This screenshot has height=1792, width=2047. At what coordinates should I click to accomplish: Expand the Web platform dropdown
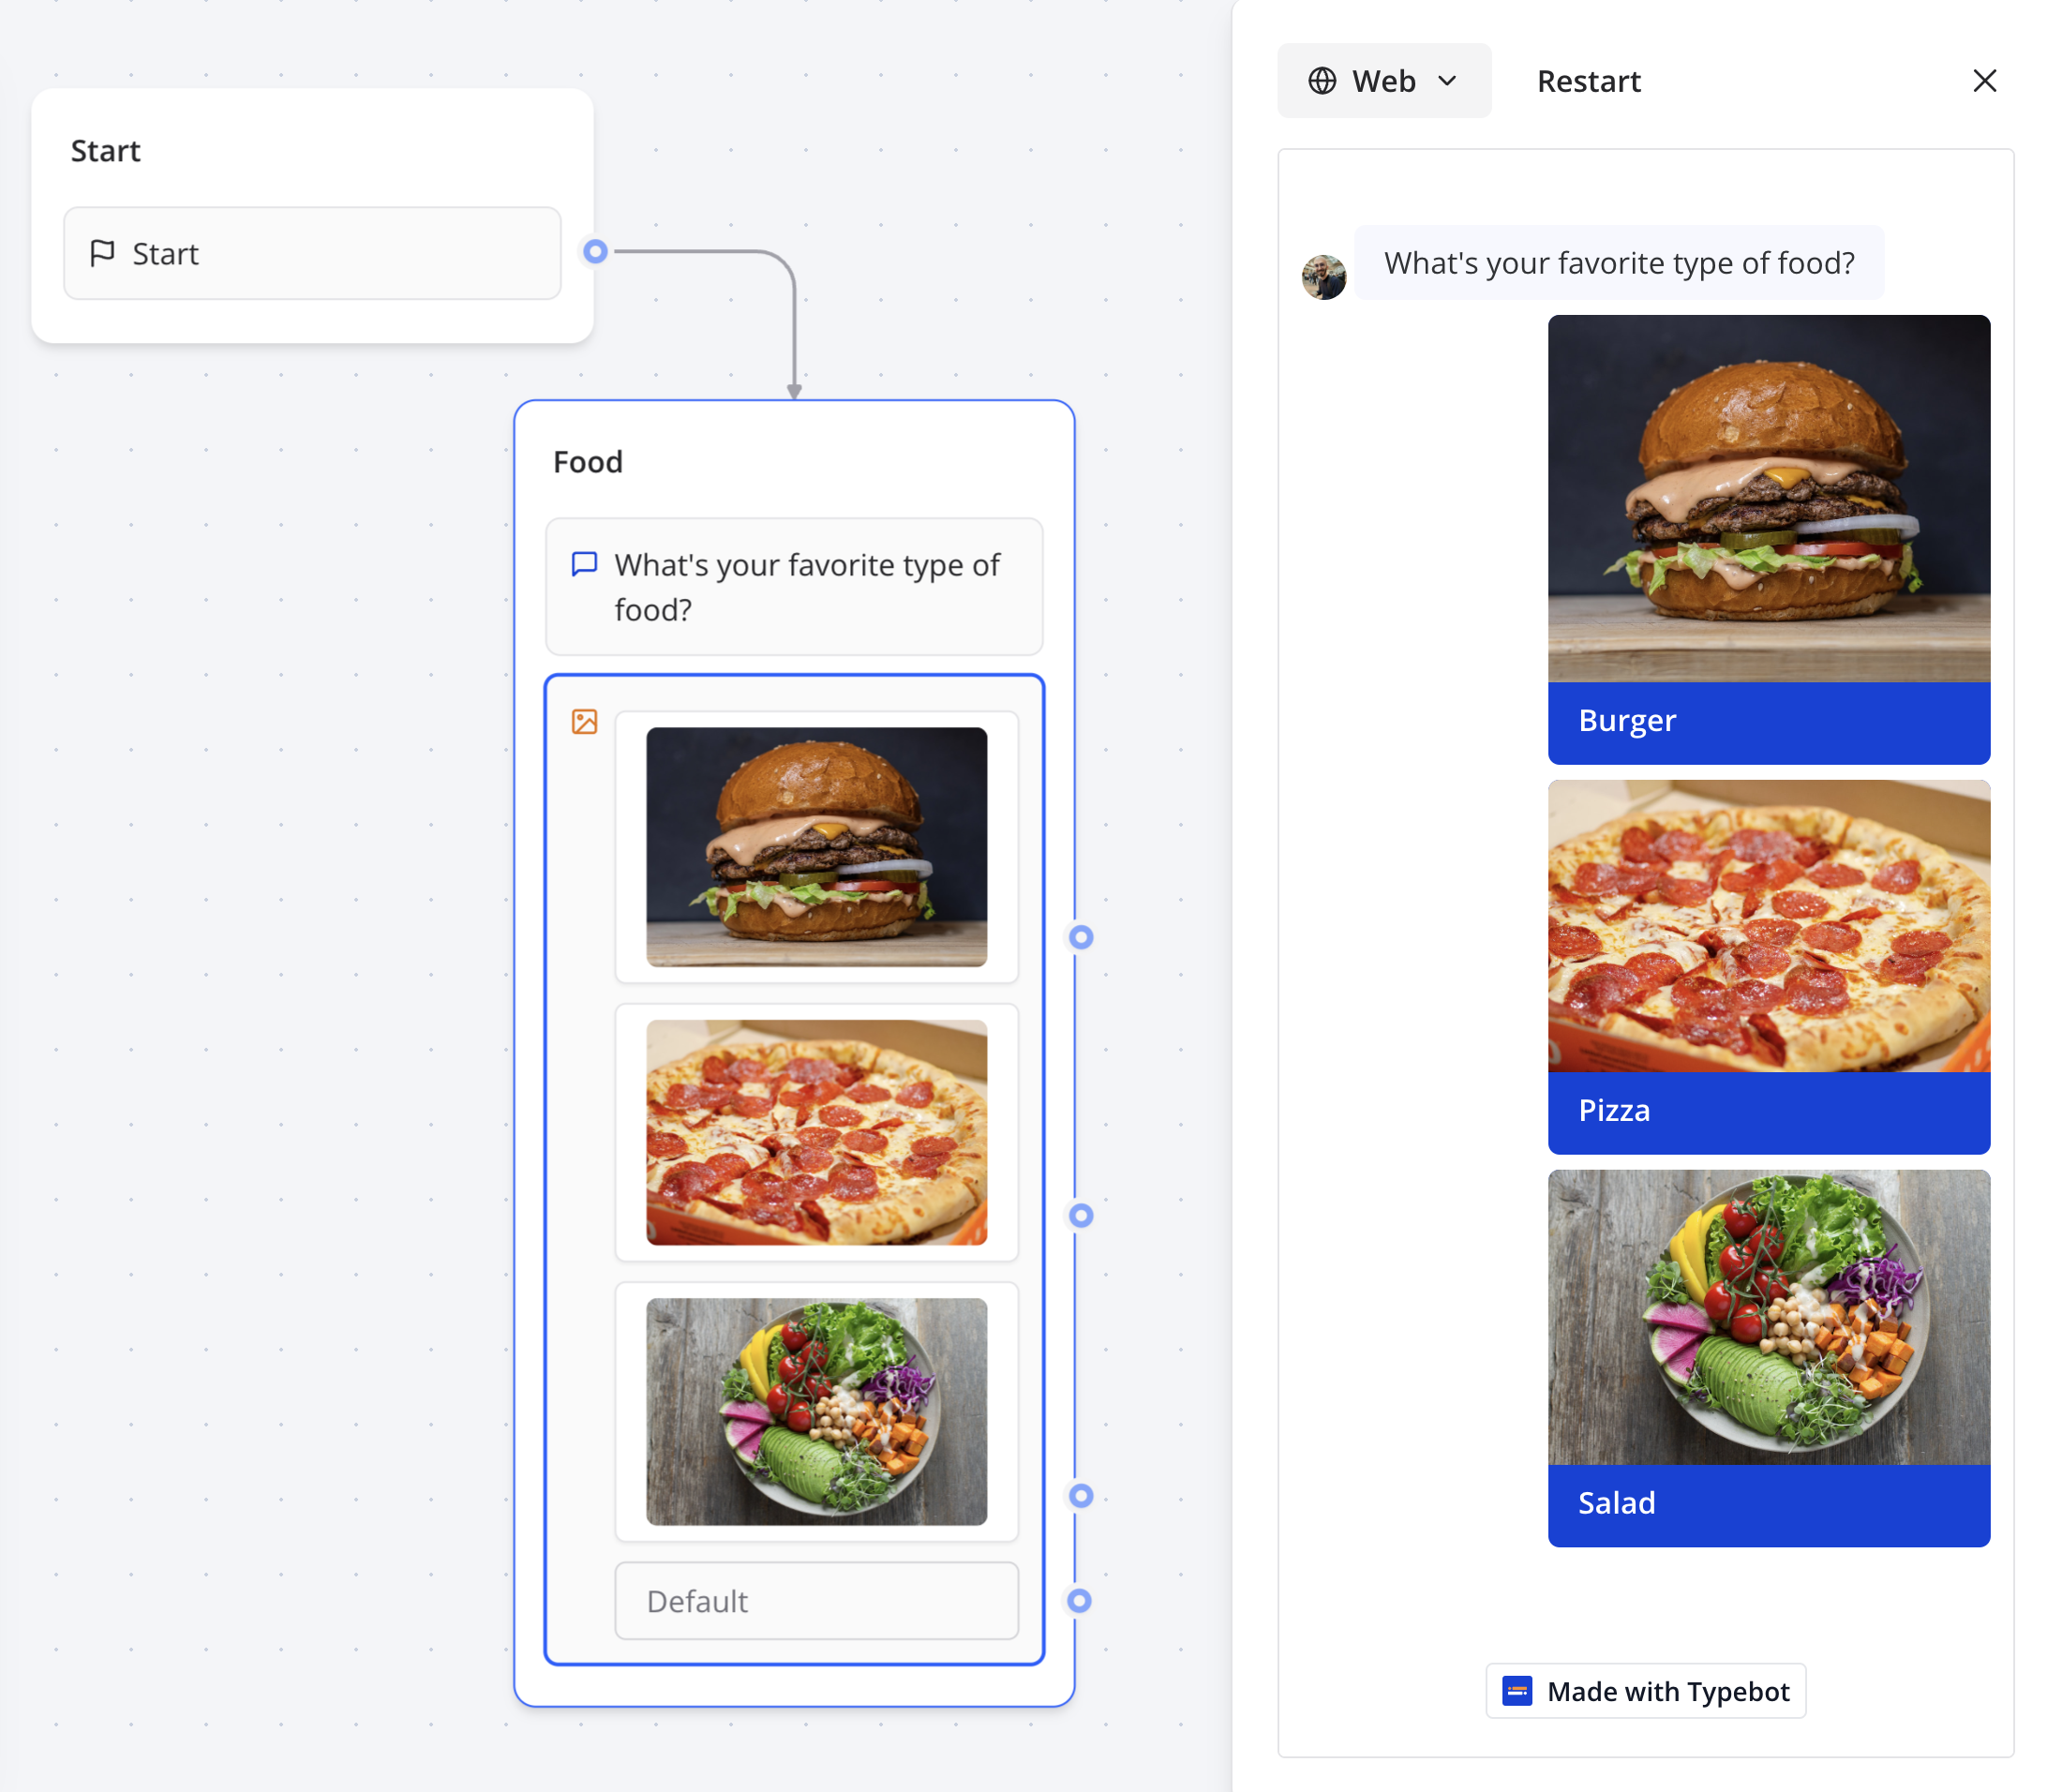[1383, 80]
